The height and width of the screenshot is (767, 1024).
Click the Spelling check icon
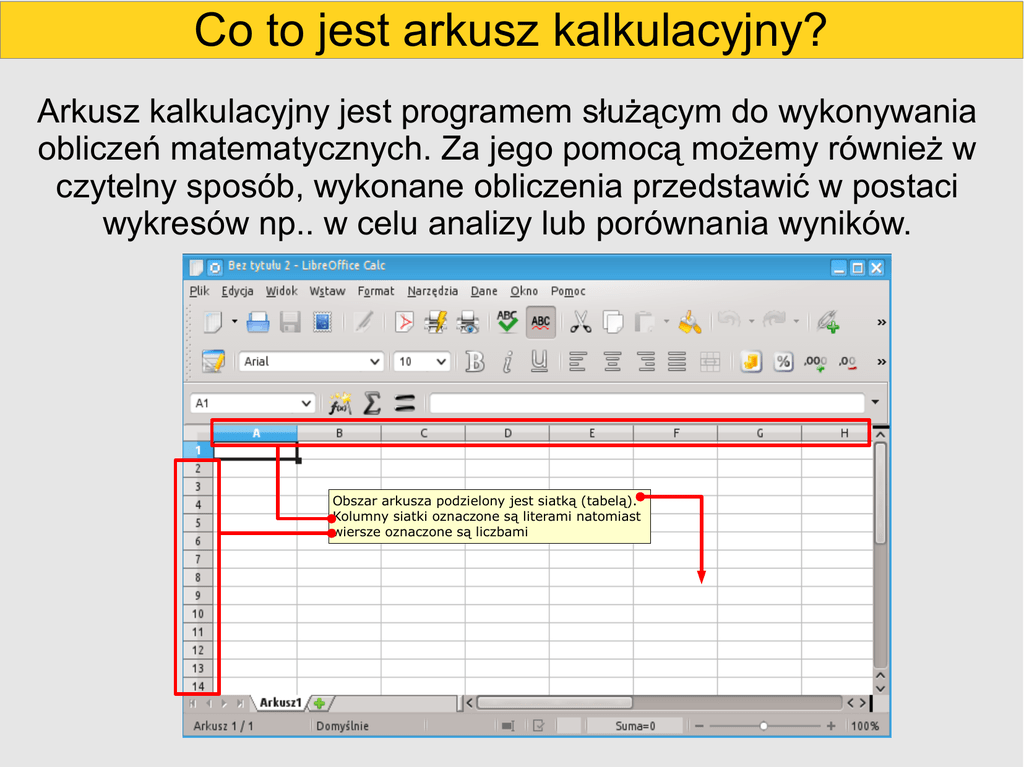click(508, 322)
